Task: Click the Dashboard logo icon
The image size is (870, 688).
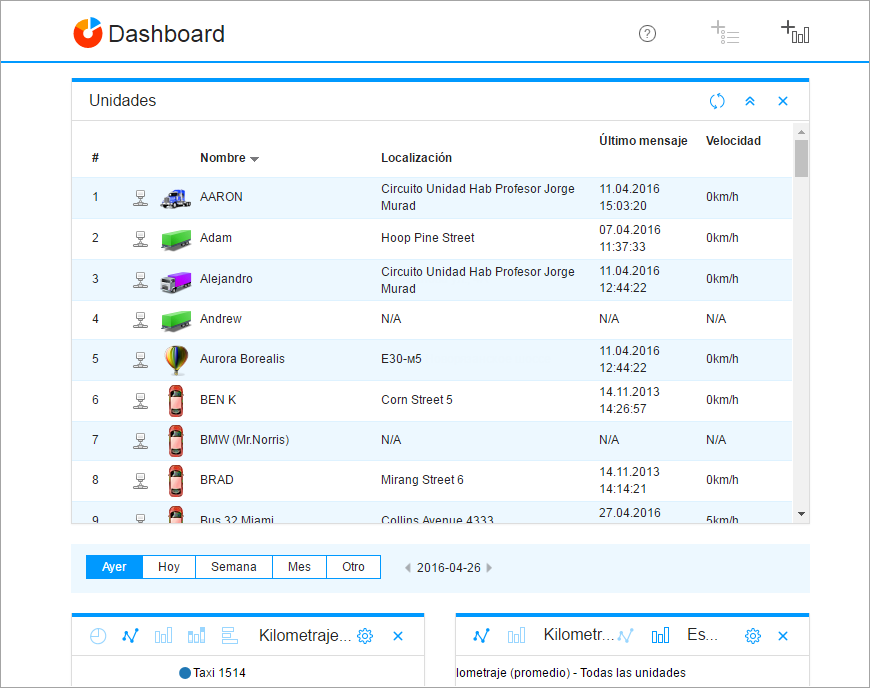Action: pos(88,33)
